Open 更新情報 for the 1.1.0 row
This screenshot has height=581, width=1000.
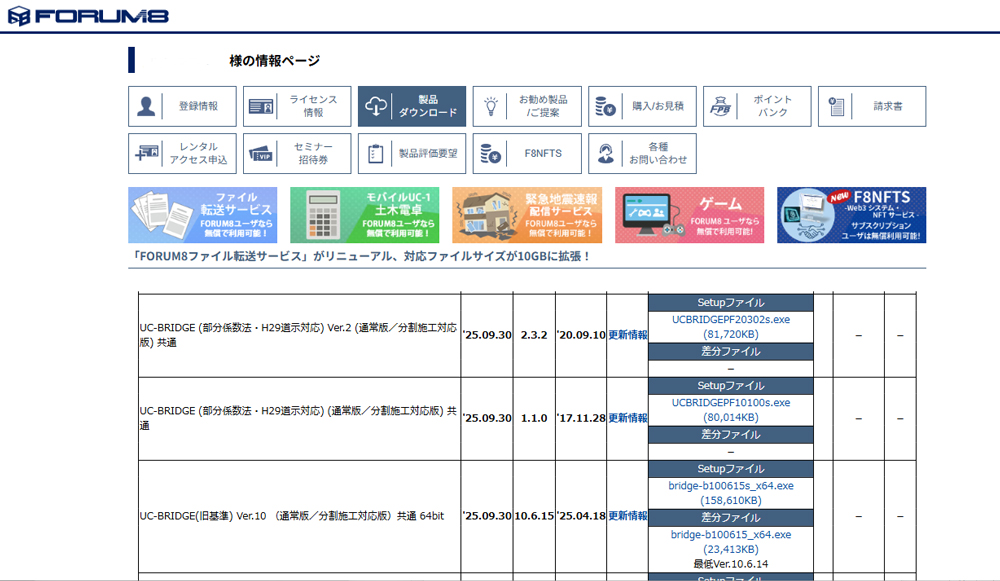coord(628,418)
